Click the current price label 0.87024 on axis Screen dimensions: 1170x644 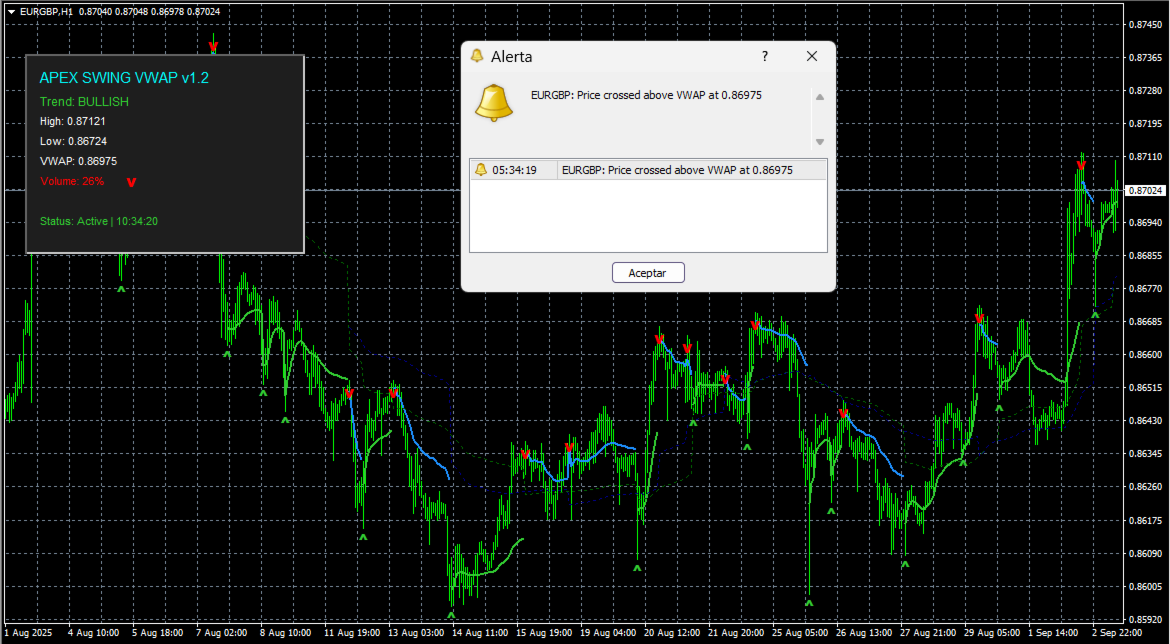pos(1145,190)
